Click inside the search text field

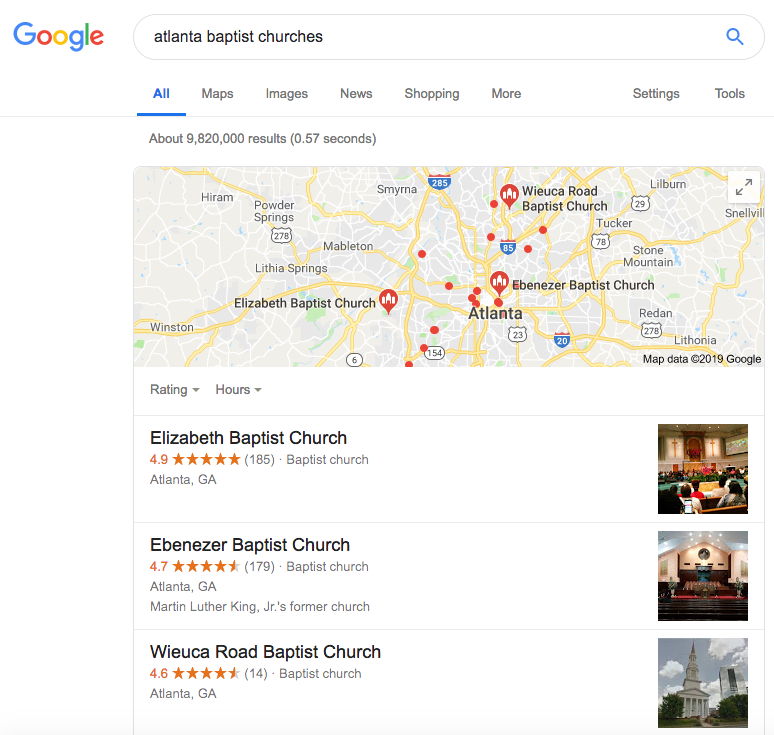point(420,37)
